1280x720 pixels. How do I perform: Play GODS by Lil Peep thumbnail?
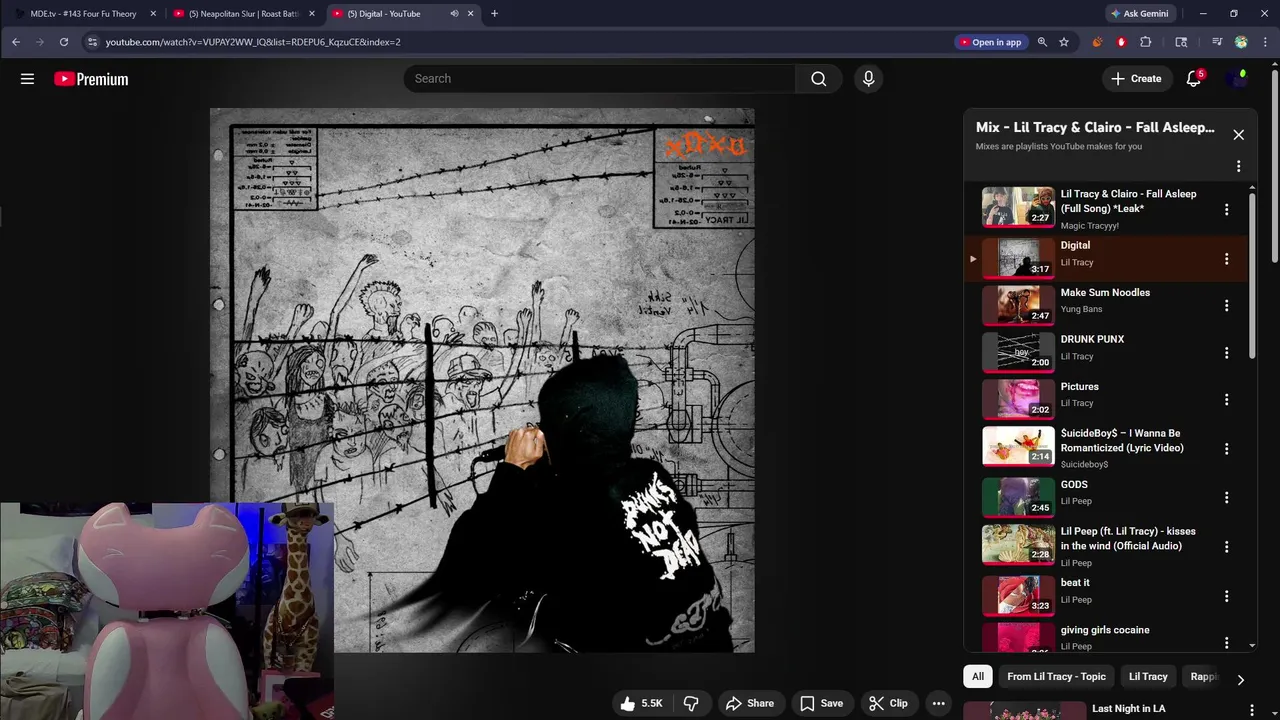(1018, 497)
